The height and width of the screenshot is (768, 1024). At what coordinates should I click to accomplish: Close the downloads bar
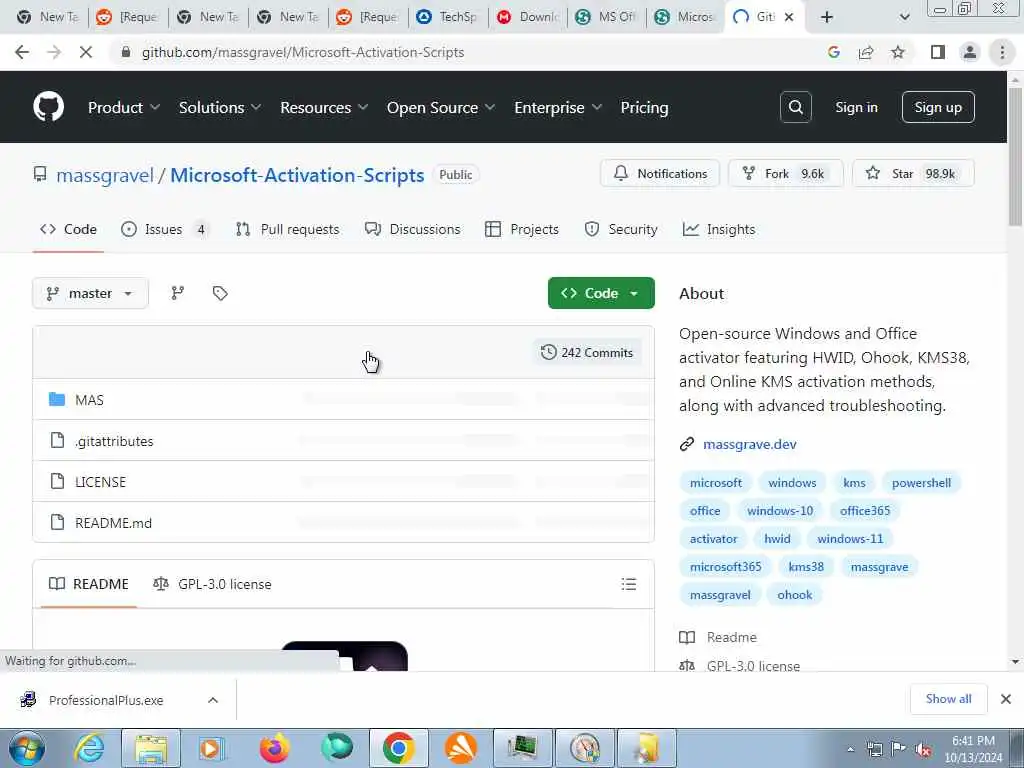pos(1006,699)
